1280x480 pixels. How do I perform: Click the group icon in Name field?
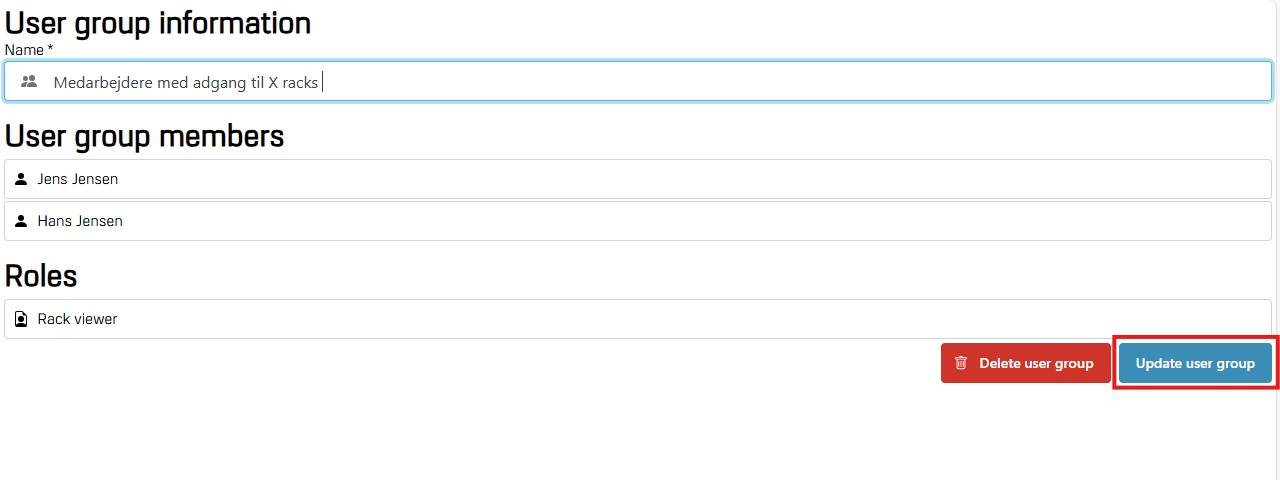pyautogui.click(x=29, y=82)
